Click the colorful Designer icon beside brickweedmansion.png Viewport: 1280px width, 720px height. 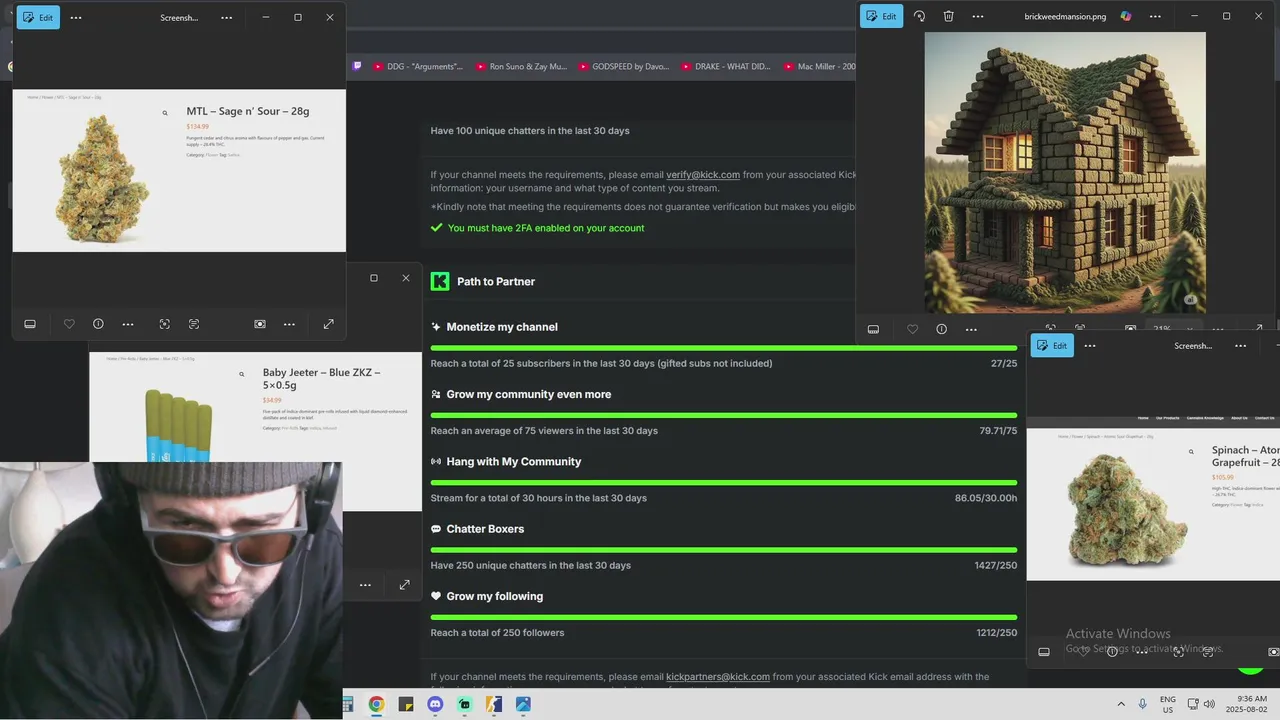1126,16
